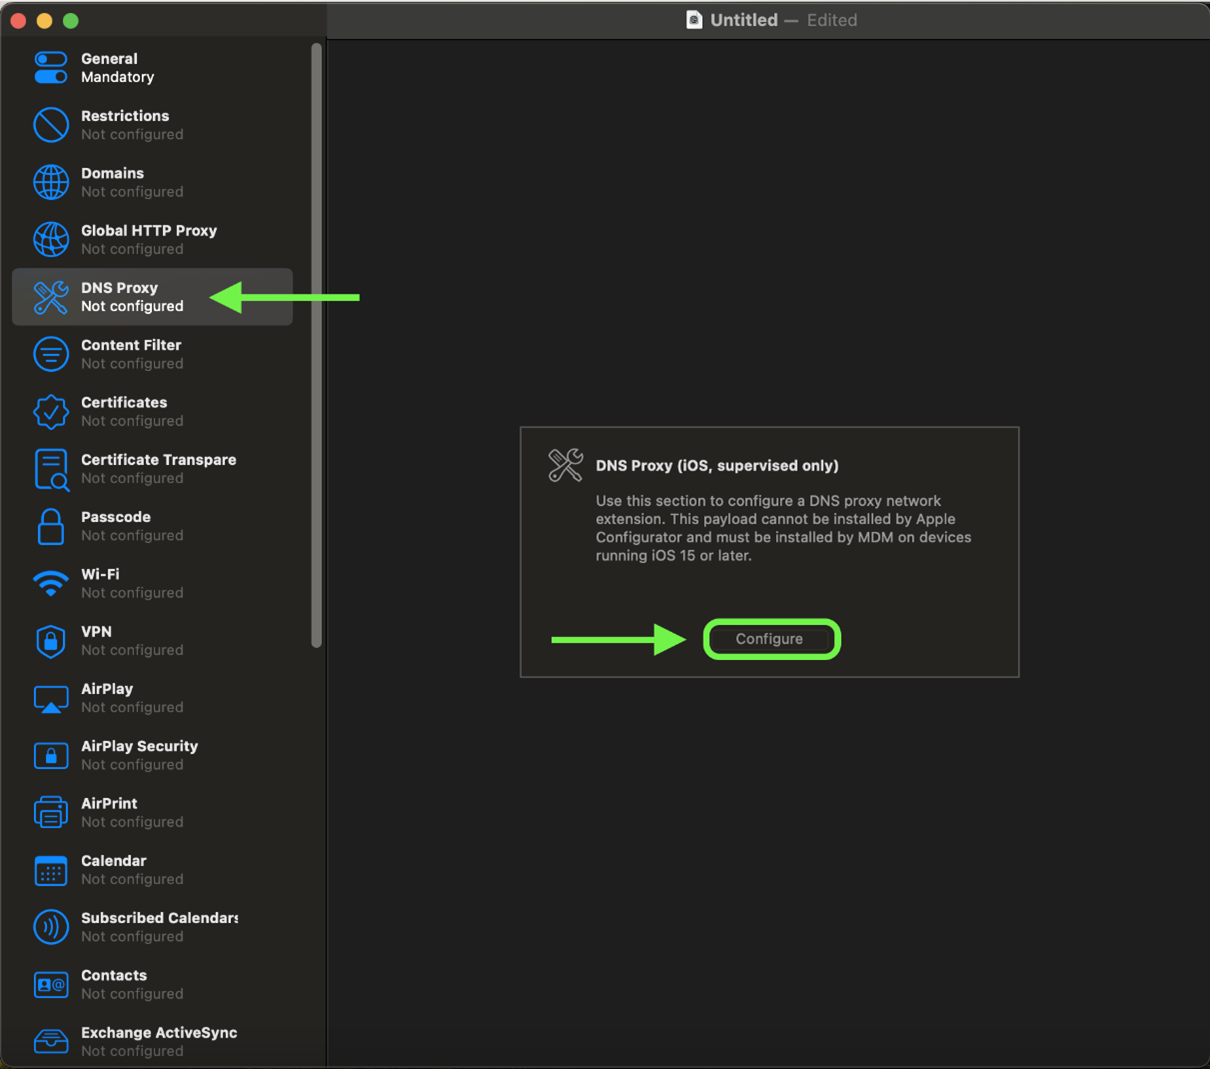Viewport: 1210px width, 1069px height.
Task: Open the Subscribed Calendars payload label
Action: coord(159,918)
